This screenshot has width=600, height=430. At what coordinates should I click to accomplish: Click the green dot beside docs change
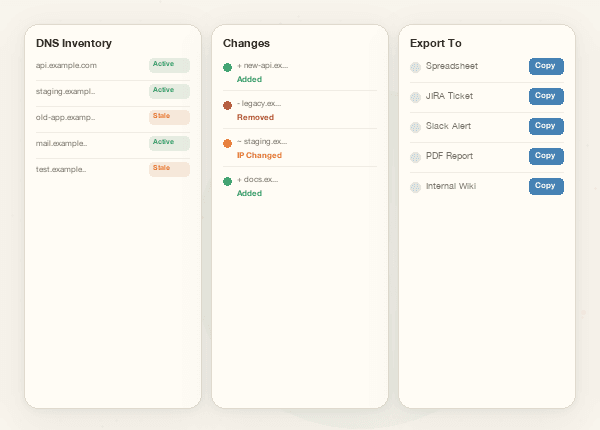(x=228, y=181)
